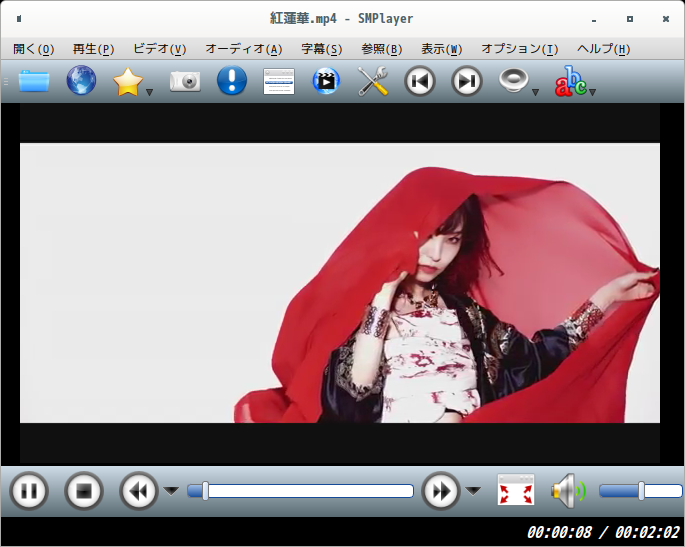Image resolution: width=685 pixels, height=547 pixels.
Task: Jump to next file in playlist
Action: (467, 81)
